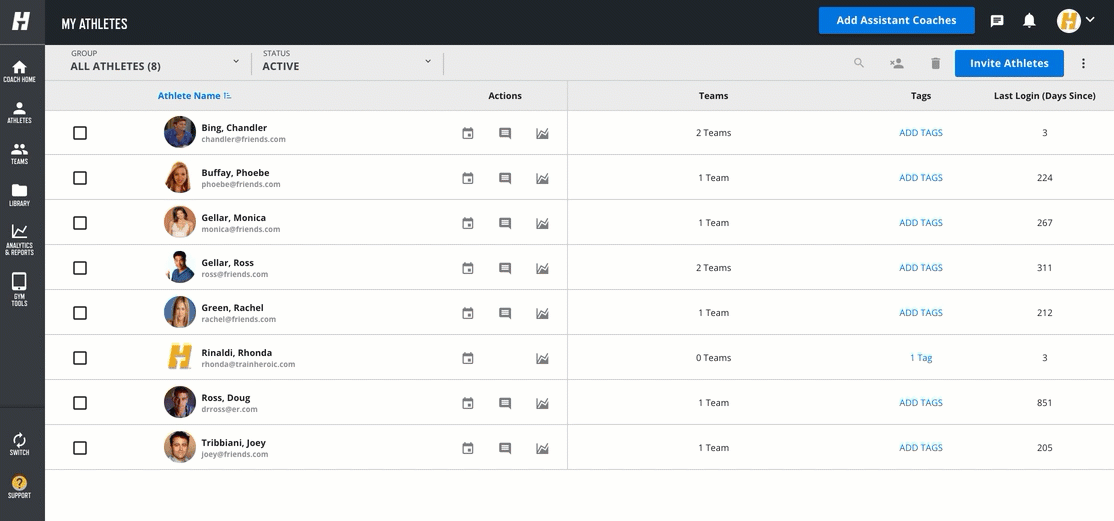Message Phoebe Buffay via chat icon
Image resolution: width=1114 pixels, height=521 pixels.
click(505, 178)
